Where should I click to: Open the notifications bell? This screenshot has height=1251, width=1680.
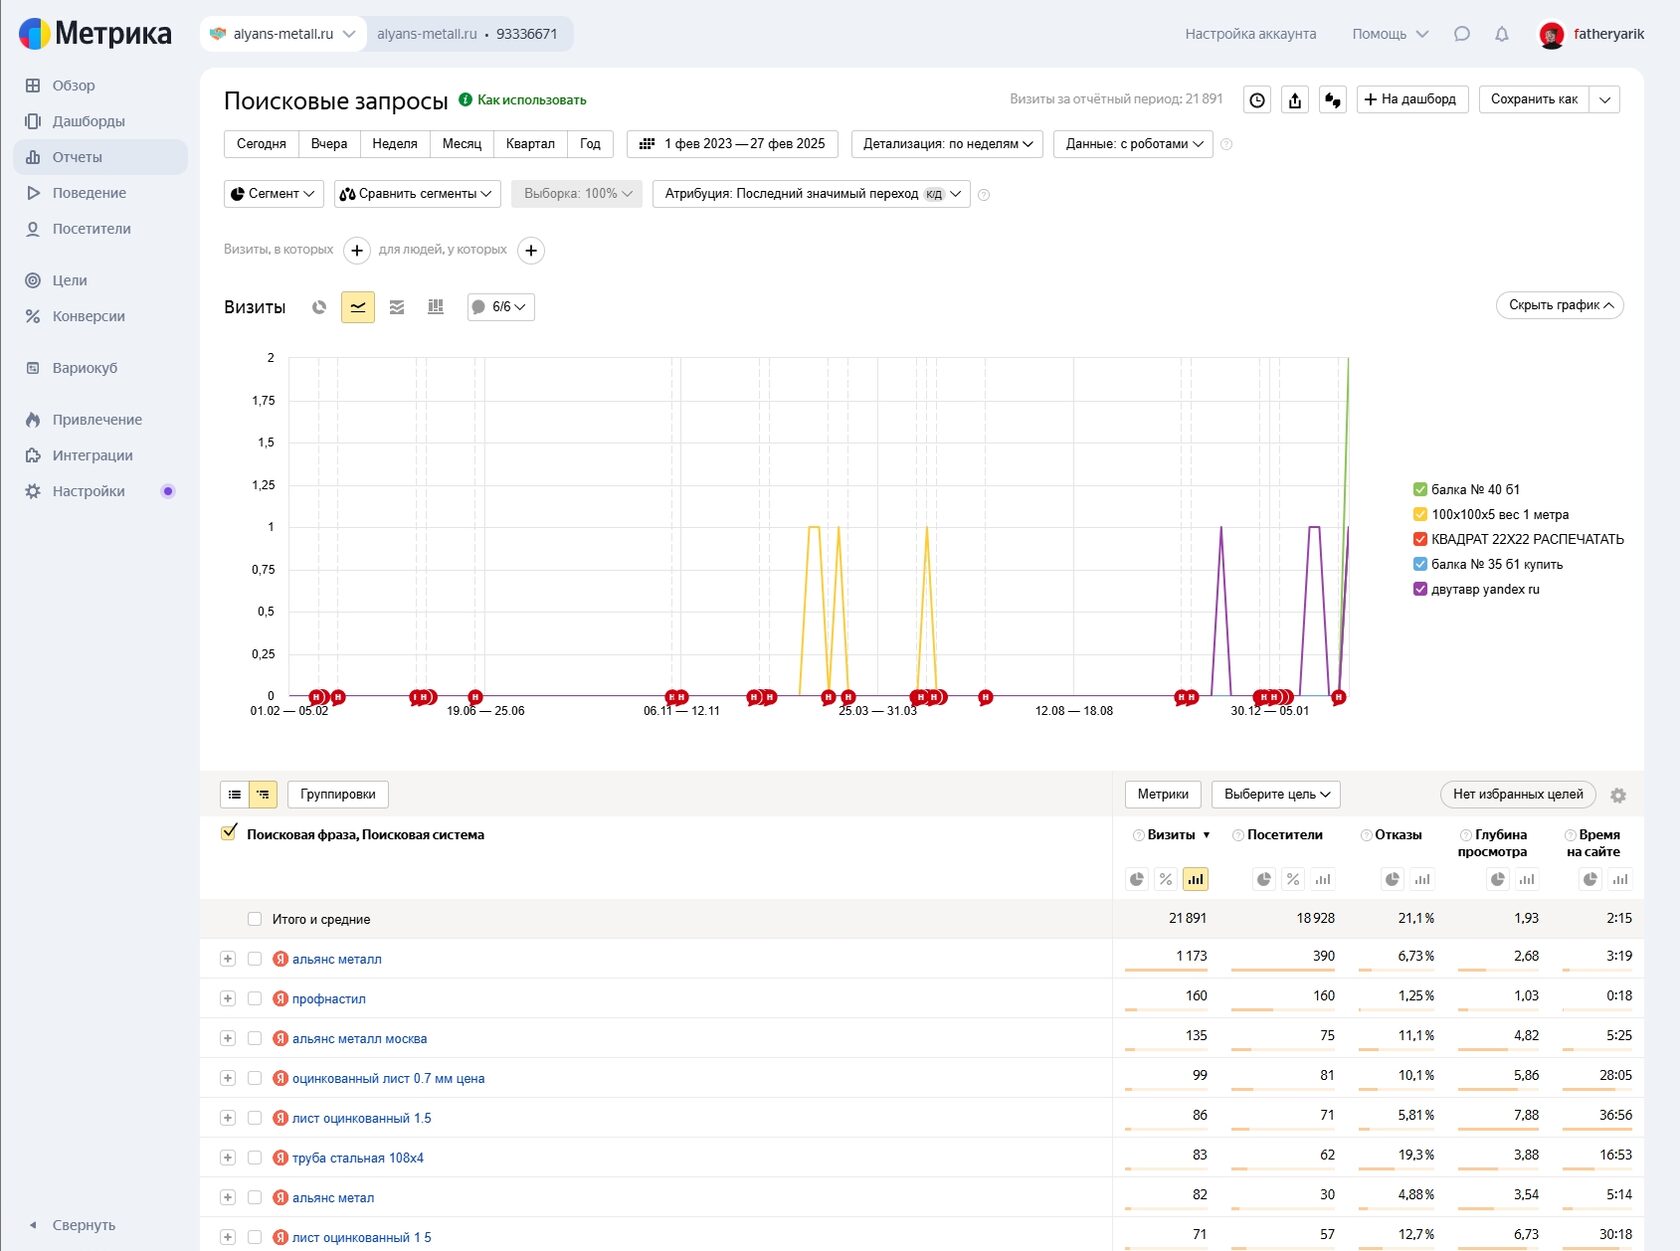(x=1501, y=34)
